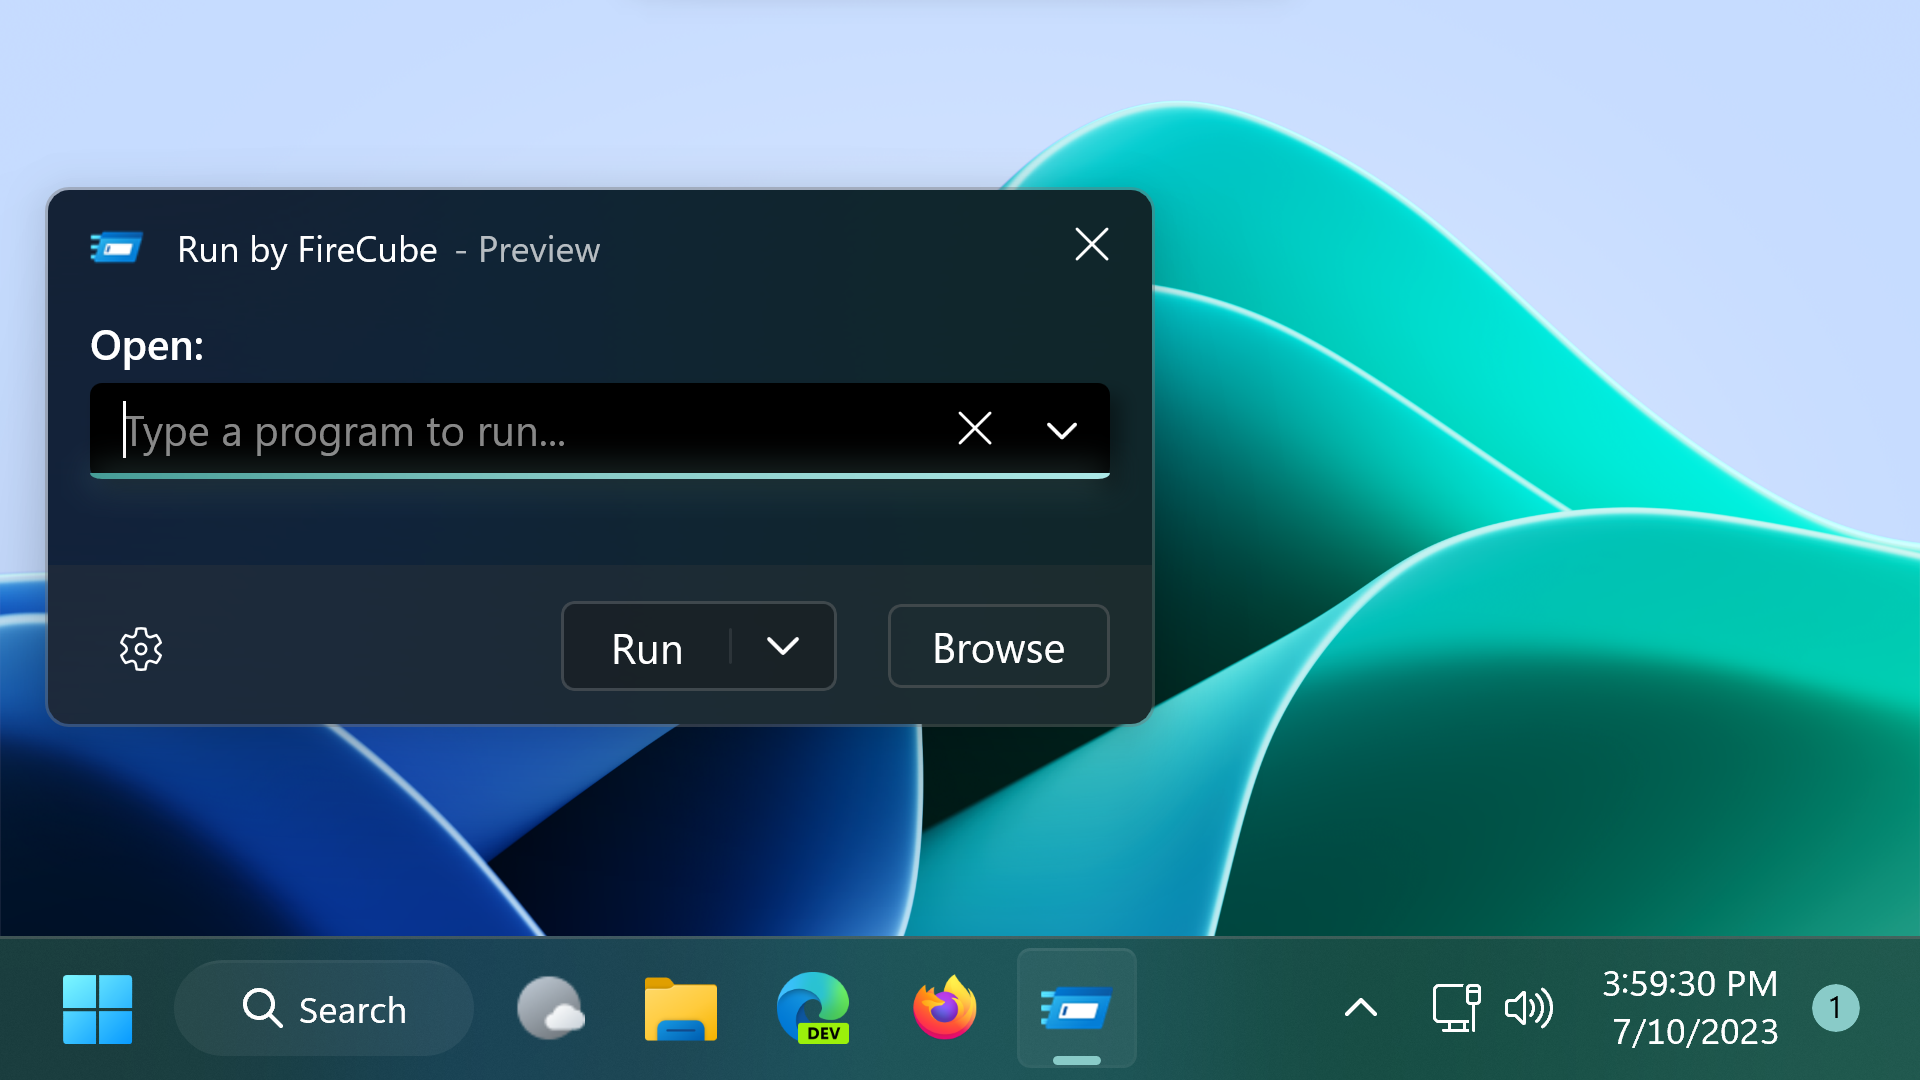This screenshot has height=1080, width=1920.
Task: Select the Run by FireCube taskbar icon
Action: click(1077, 1008)
